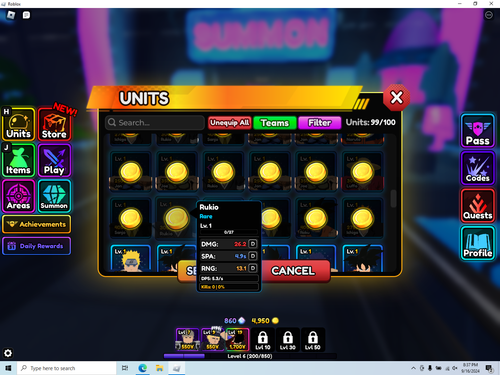Click the Unequip All button

click(230, 123)
